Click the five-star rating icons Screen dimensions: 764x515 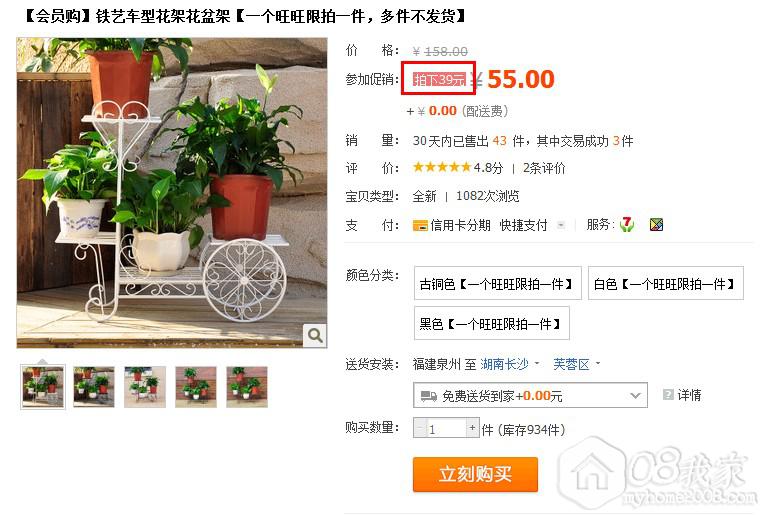441,168
